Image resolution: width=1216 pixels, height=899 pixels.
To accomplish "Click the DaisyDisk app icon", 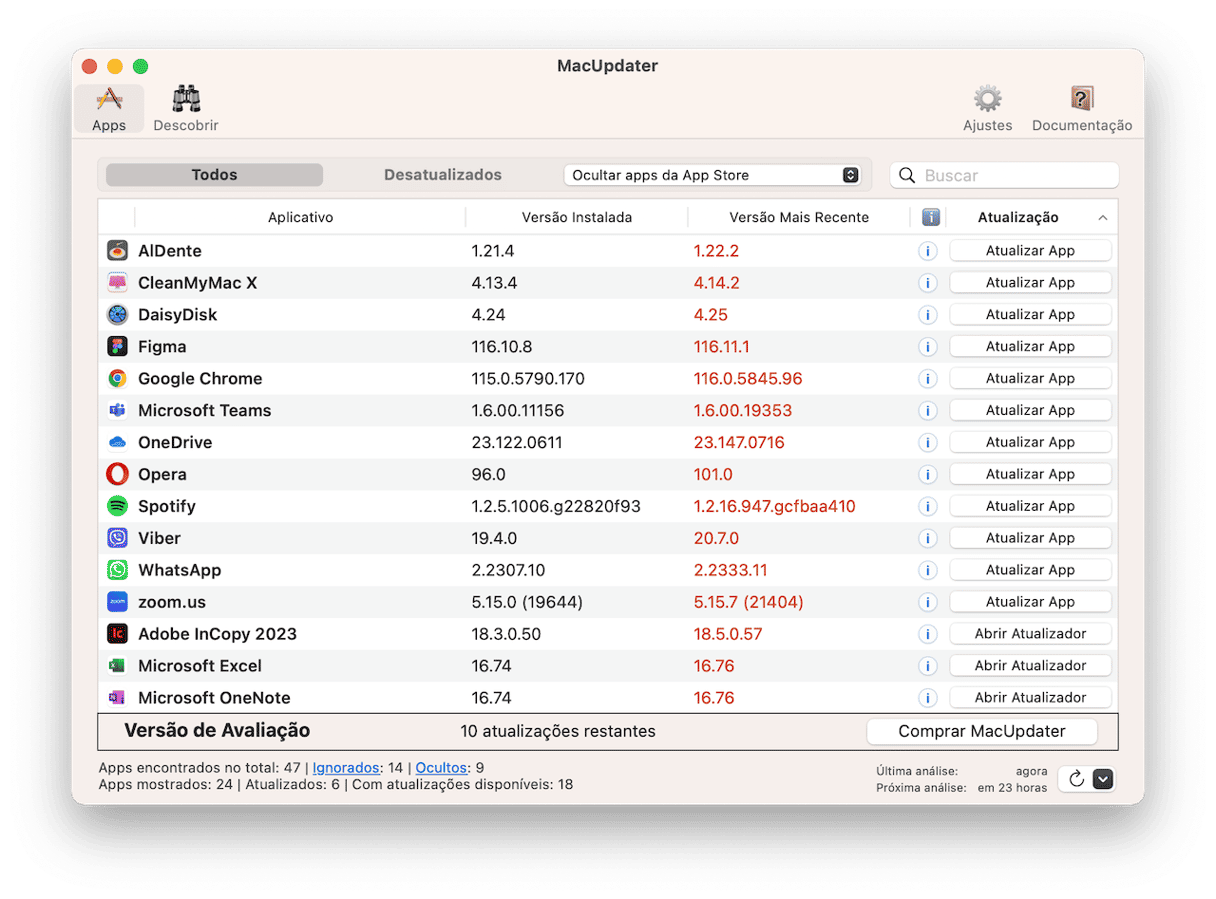I will click(x=118, y=315).
